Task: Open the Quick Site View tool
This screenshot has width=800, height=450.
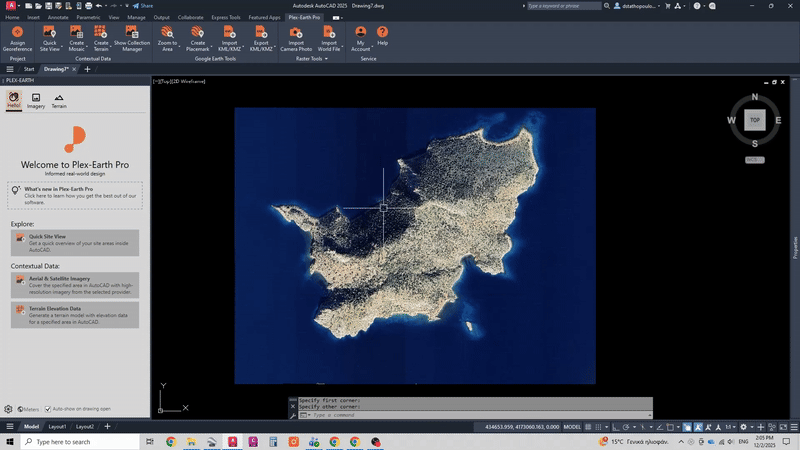Action: coord(49,38)
